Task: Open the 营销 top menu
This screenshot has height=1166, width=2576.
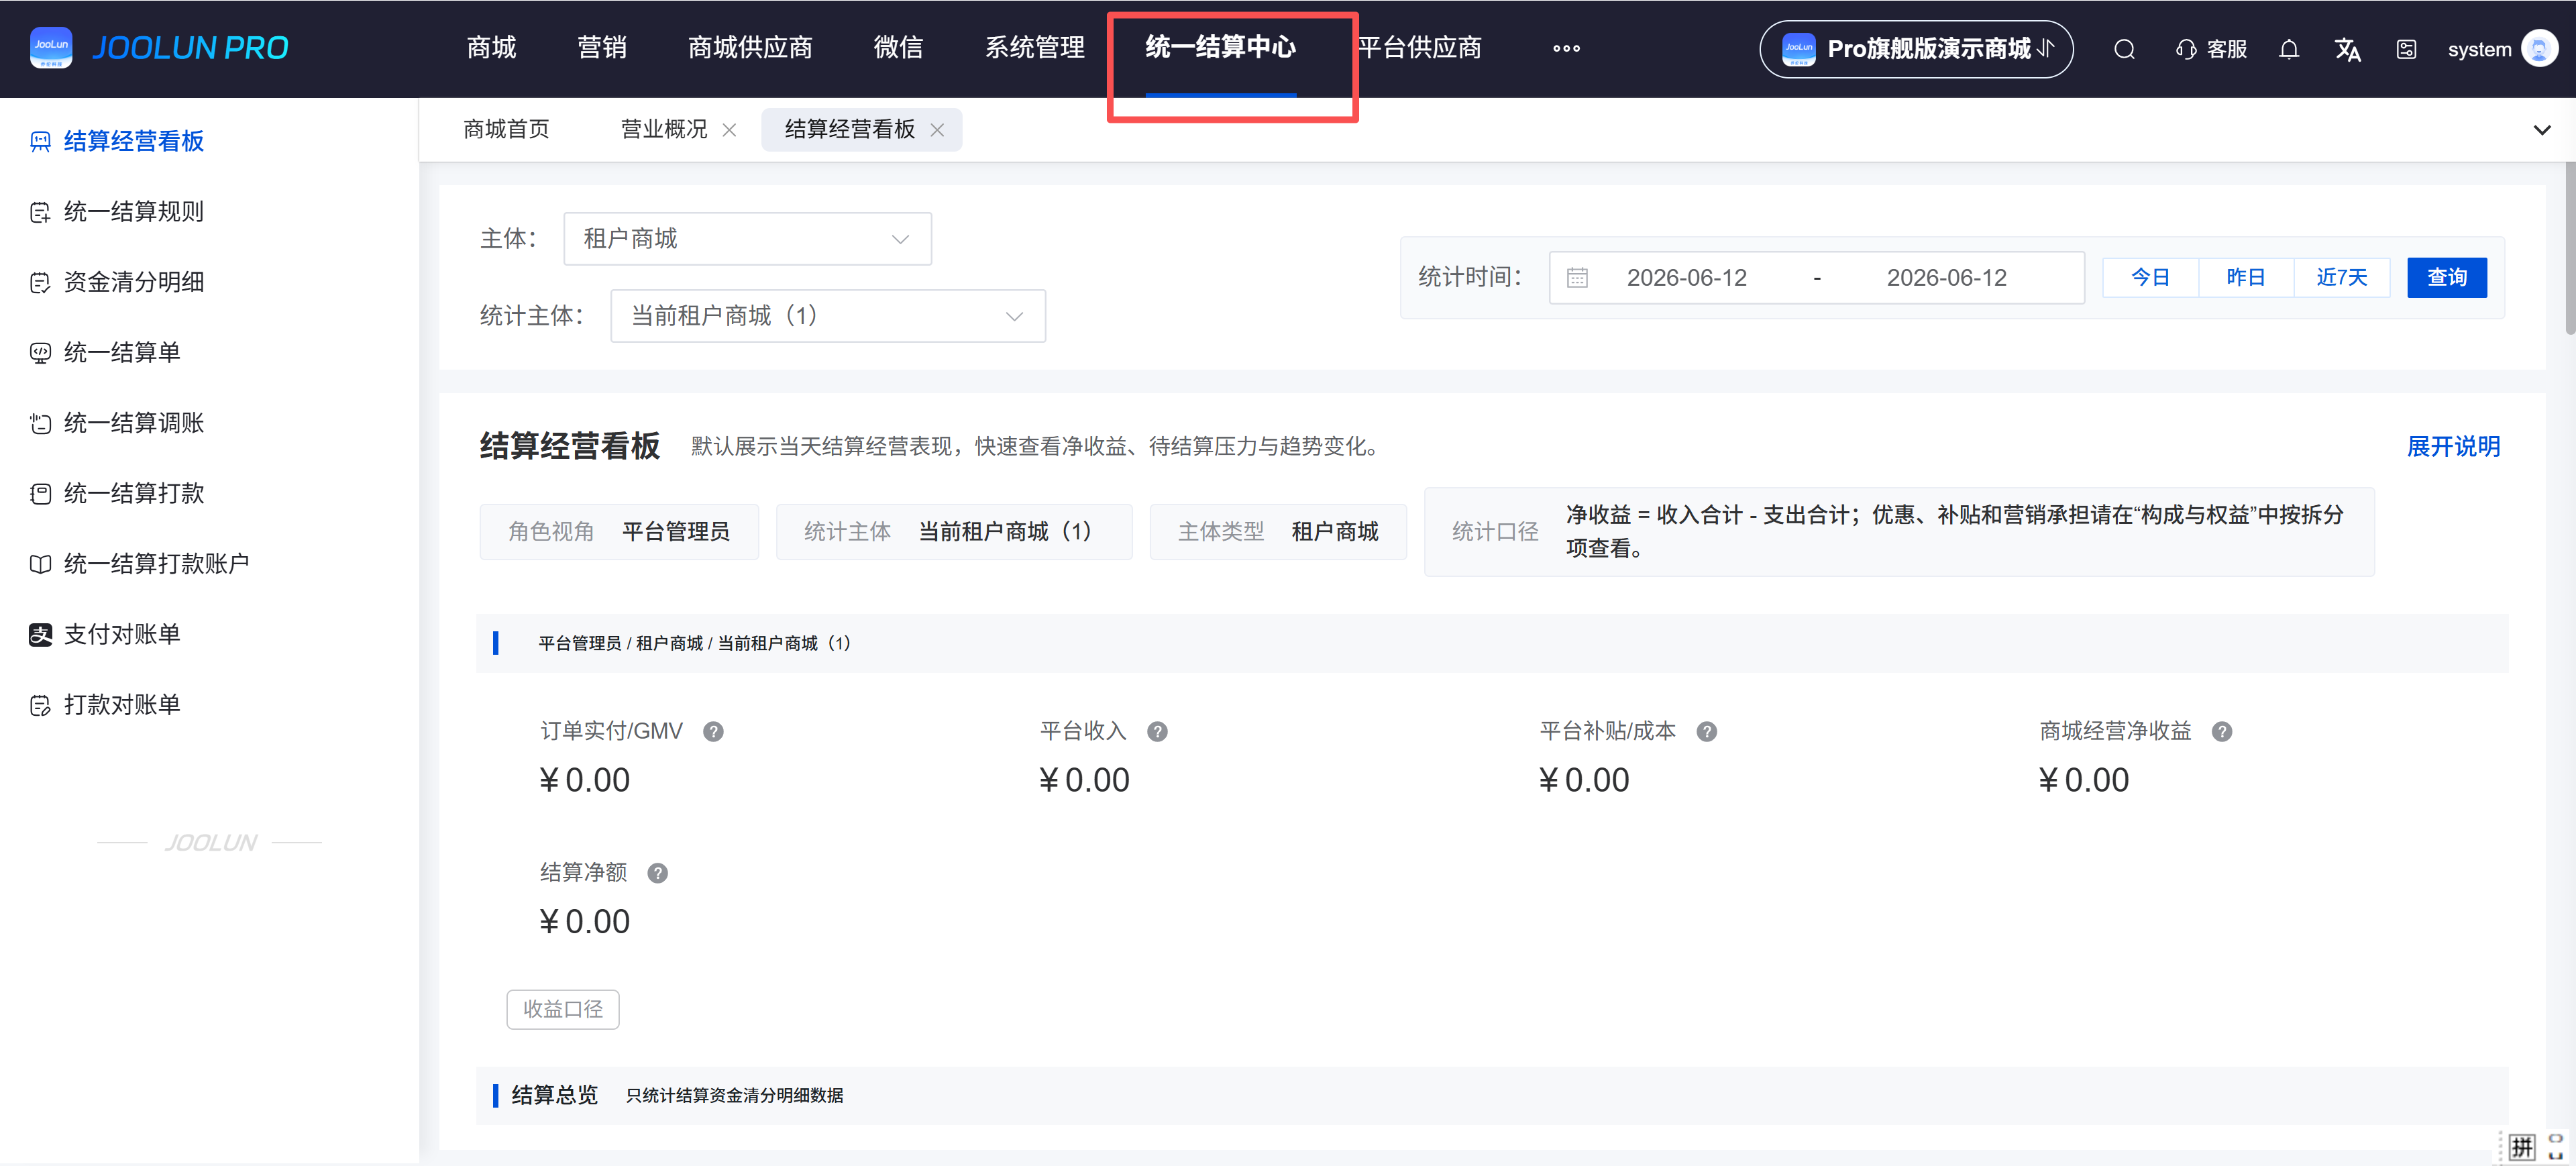Action: [x=602, y=47]
